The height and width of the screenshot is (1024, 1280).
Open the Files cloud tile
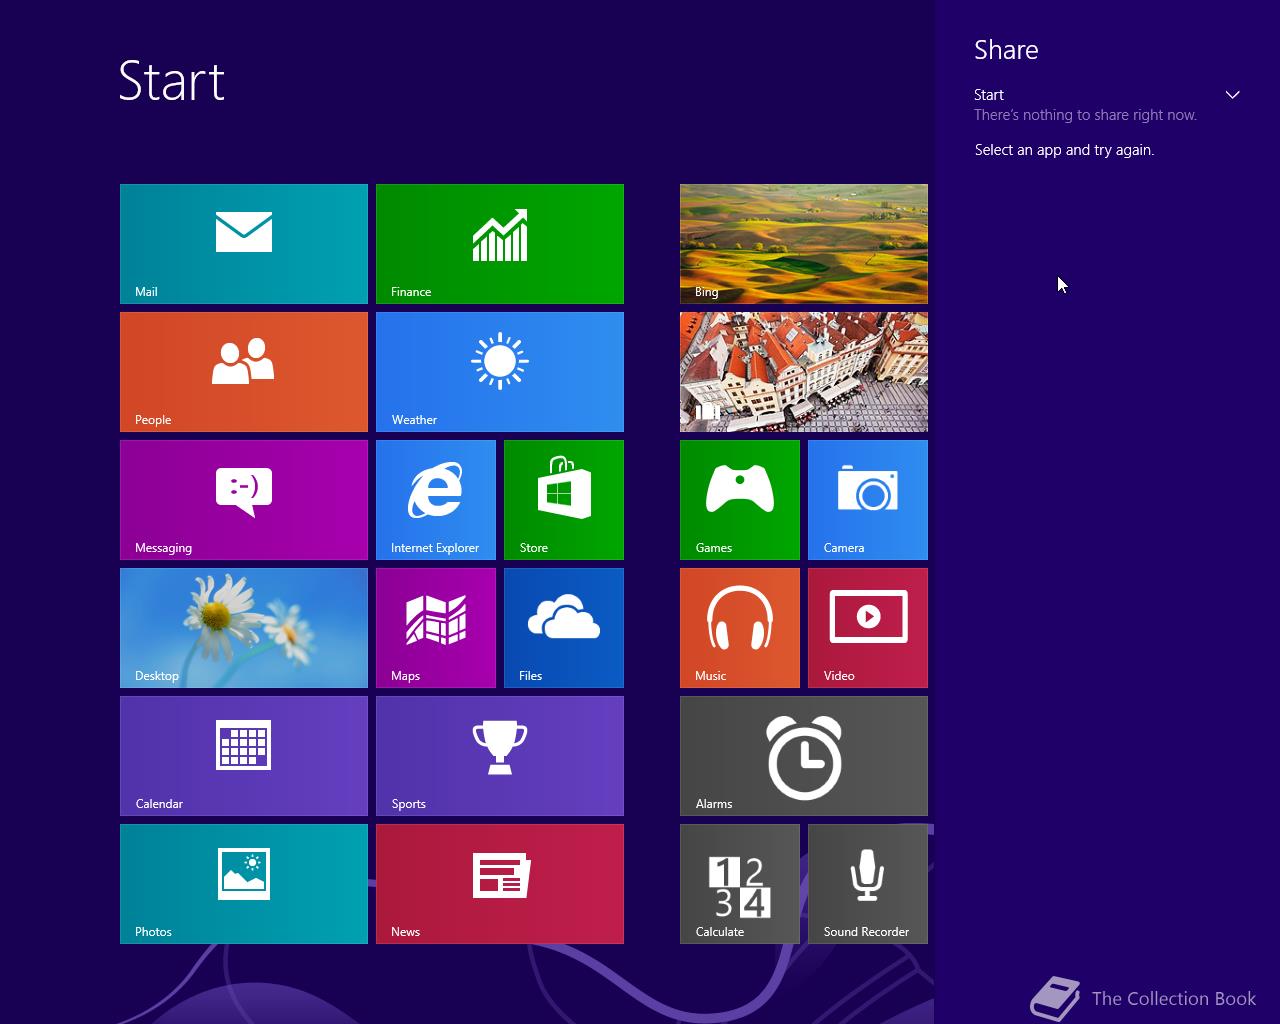(564, 628)
